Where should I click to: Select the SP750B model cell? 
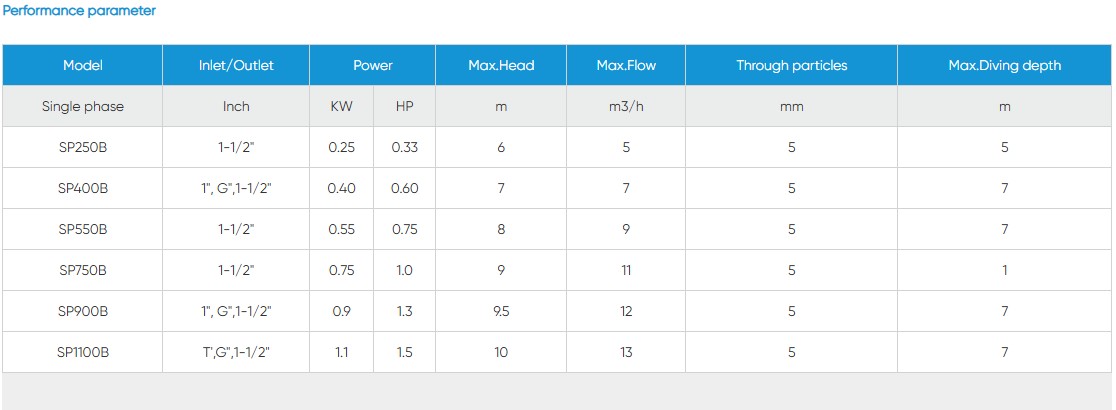point(83,270)
